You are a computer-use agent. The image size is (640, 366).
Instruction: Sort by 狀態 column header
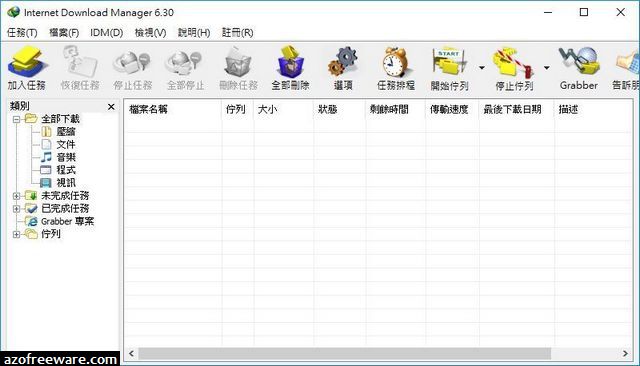coord(339,109)
